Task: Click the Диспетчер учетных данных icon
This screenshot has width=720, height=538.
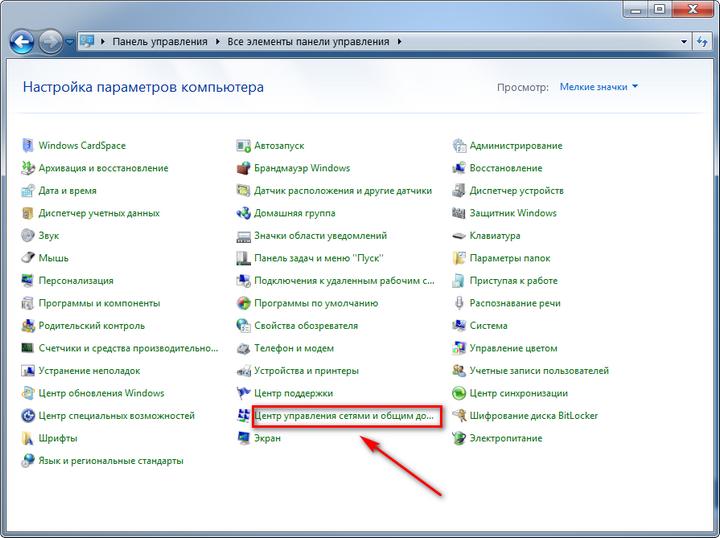Action: coord(28,213)
